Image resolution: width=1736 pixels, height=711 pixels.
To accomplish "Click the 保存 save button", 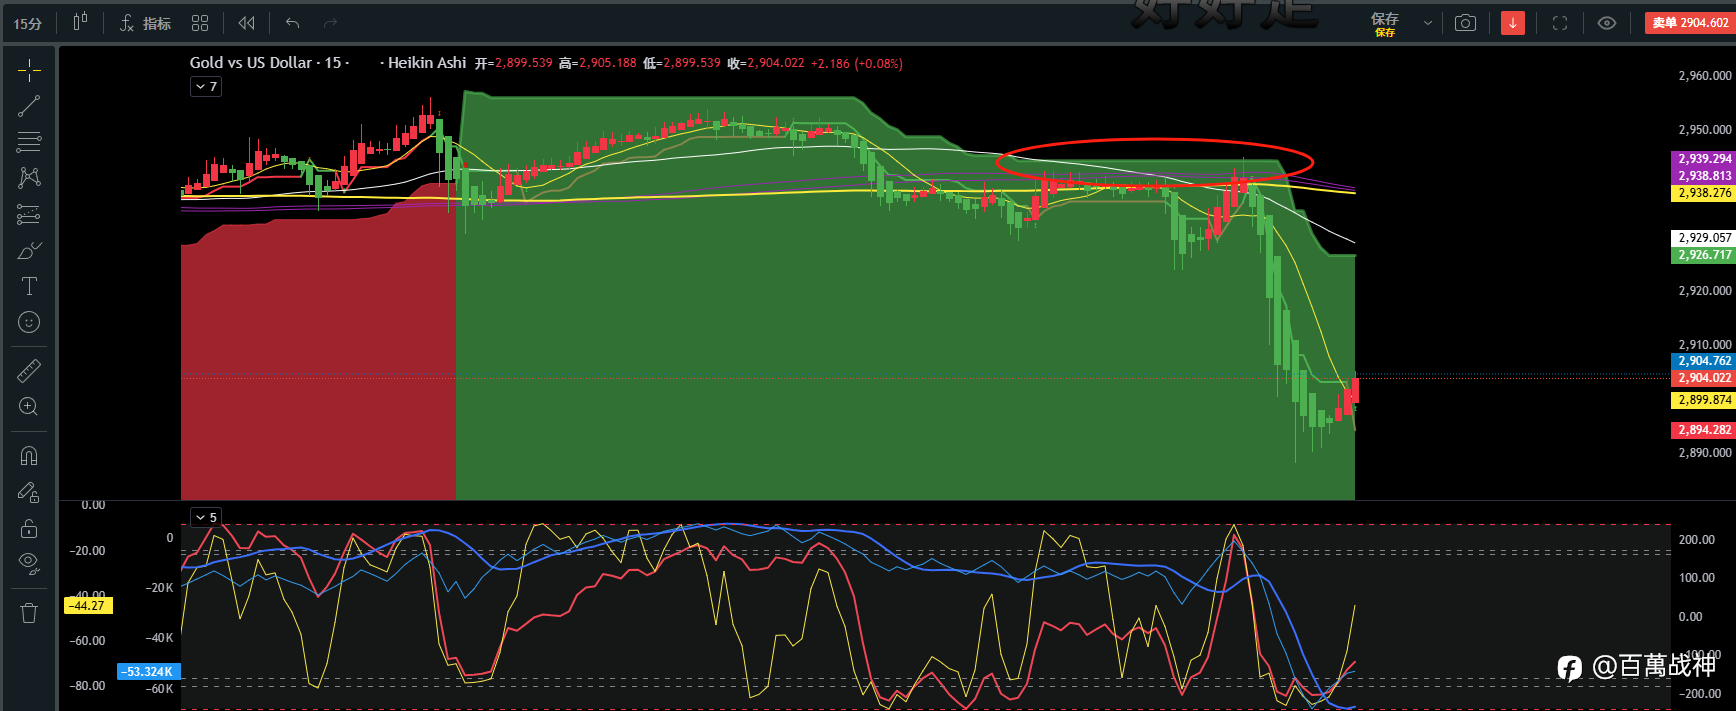I will [x=1385, y=24].
